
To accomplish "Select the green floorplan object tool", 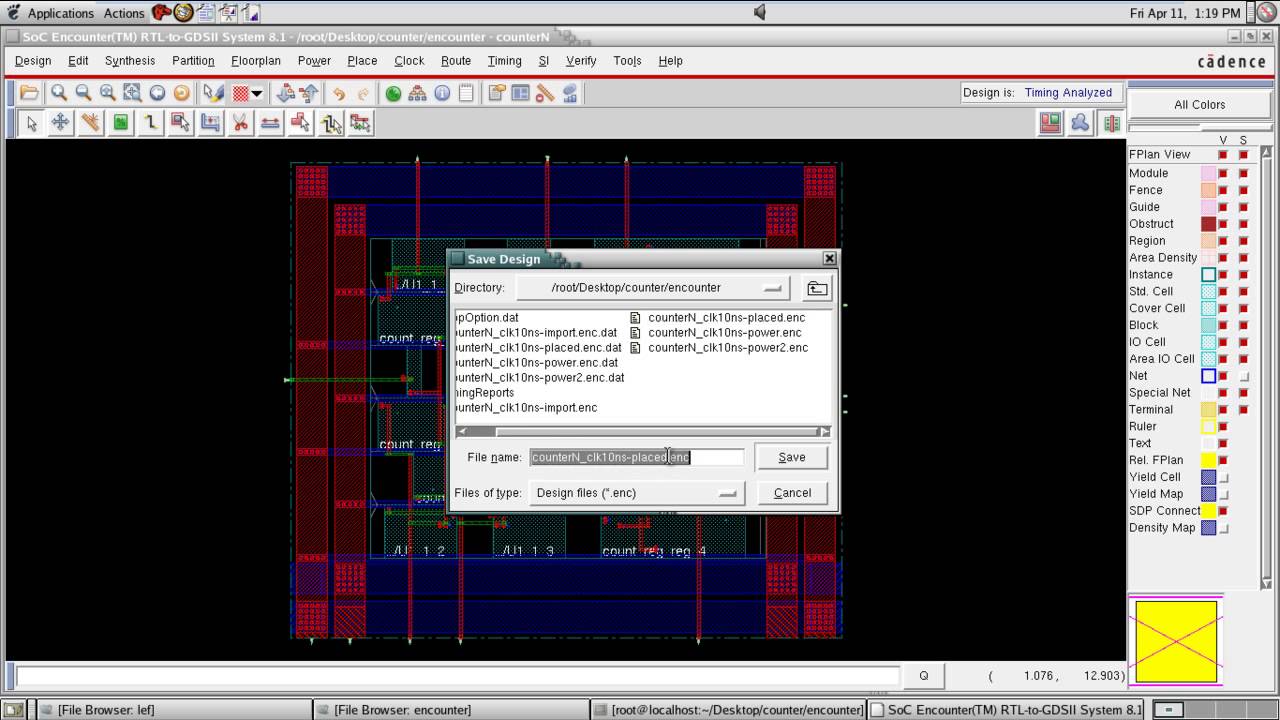I will pos(120,123).
